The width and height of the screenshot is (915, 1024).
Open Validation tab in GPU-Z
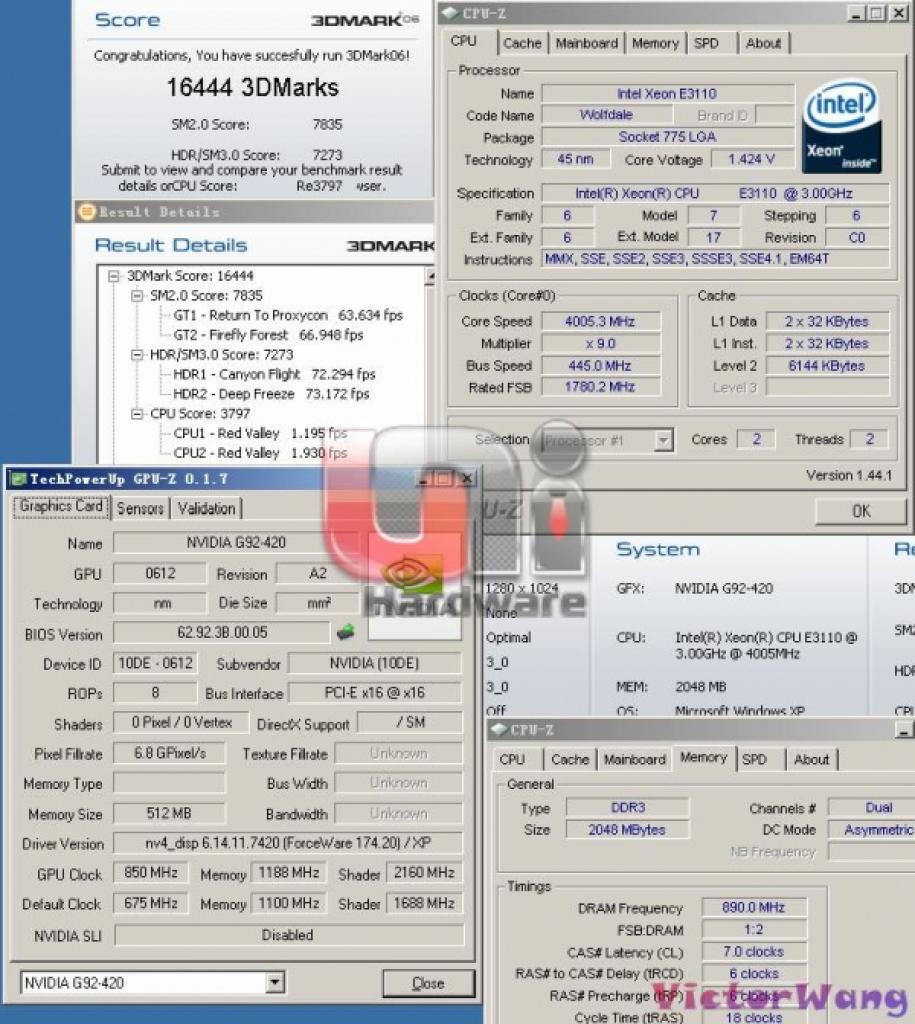point(206,508)
